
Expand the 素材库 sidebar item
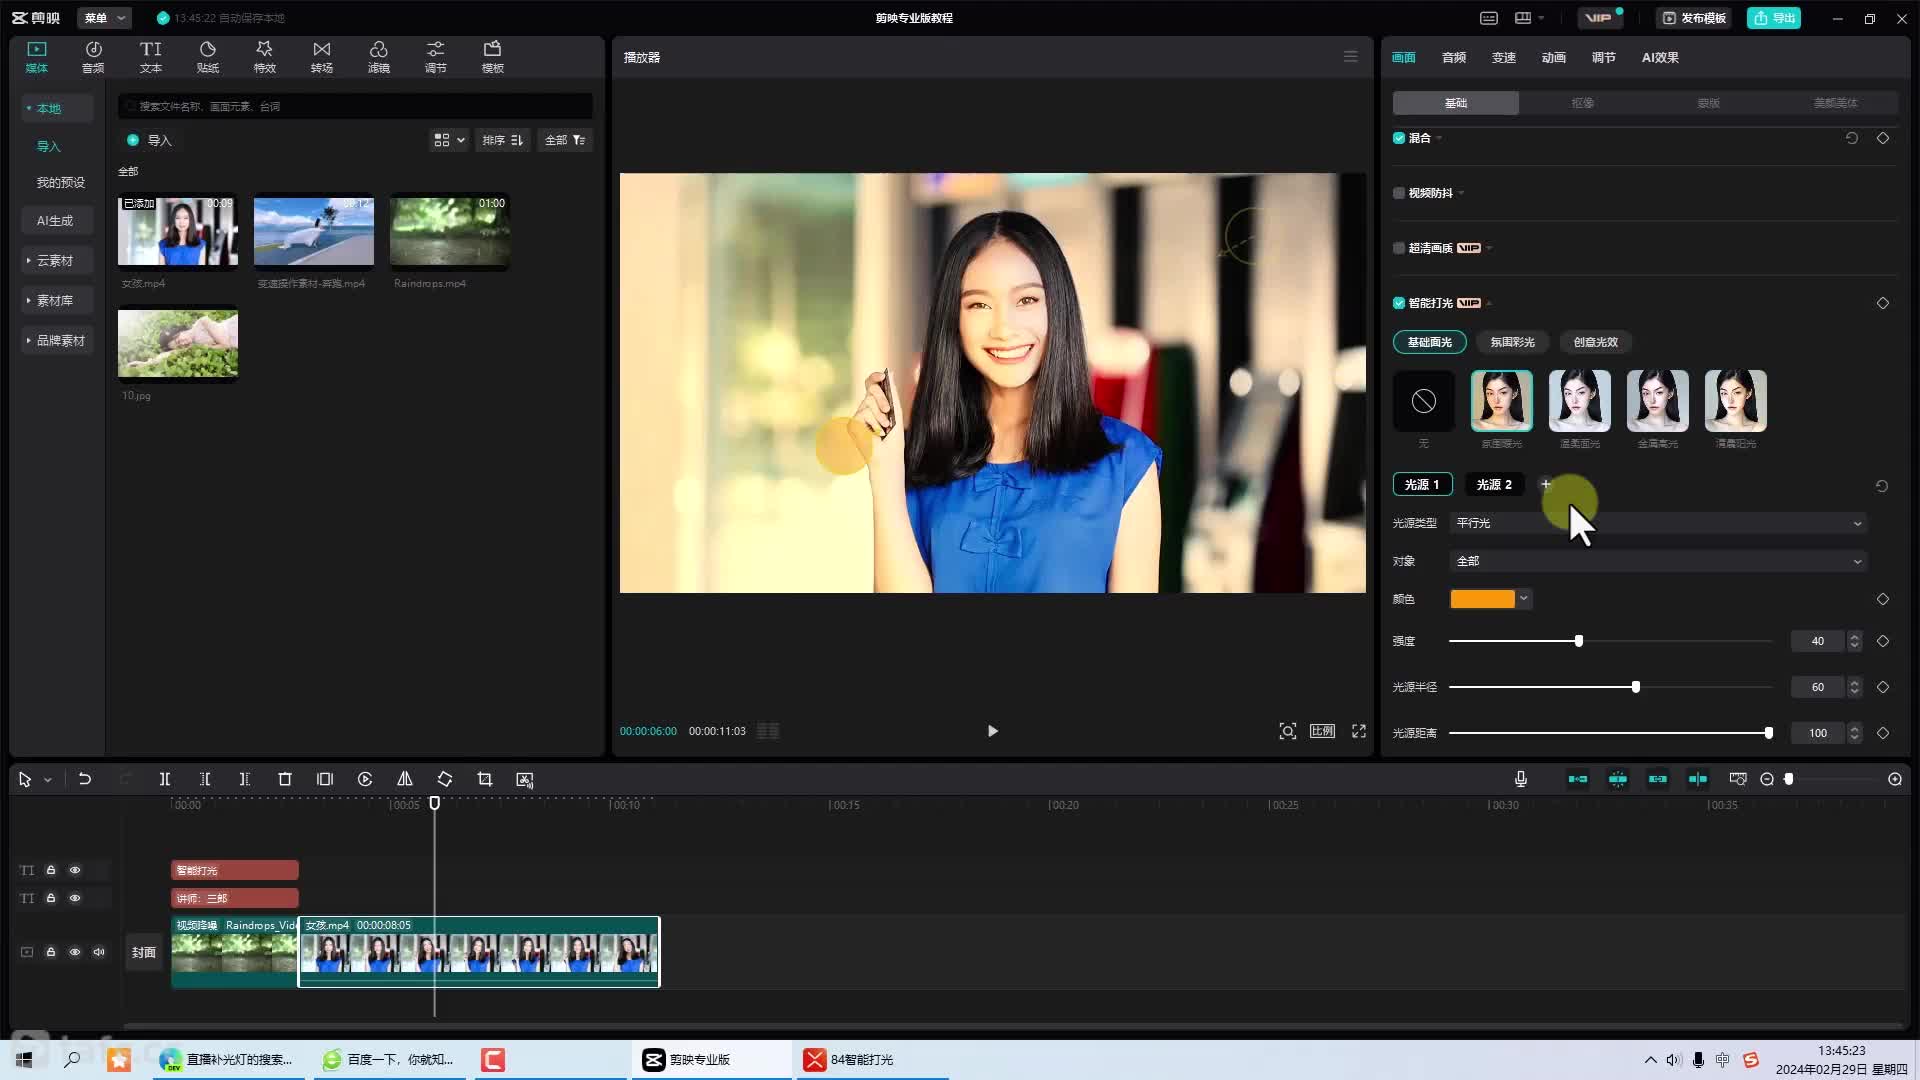56,300
